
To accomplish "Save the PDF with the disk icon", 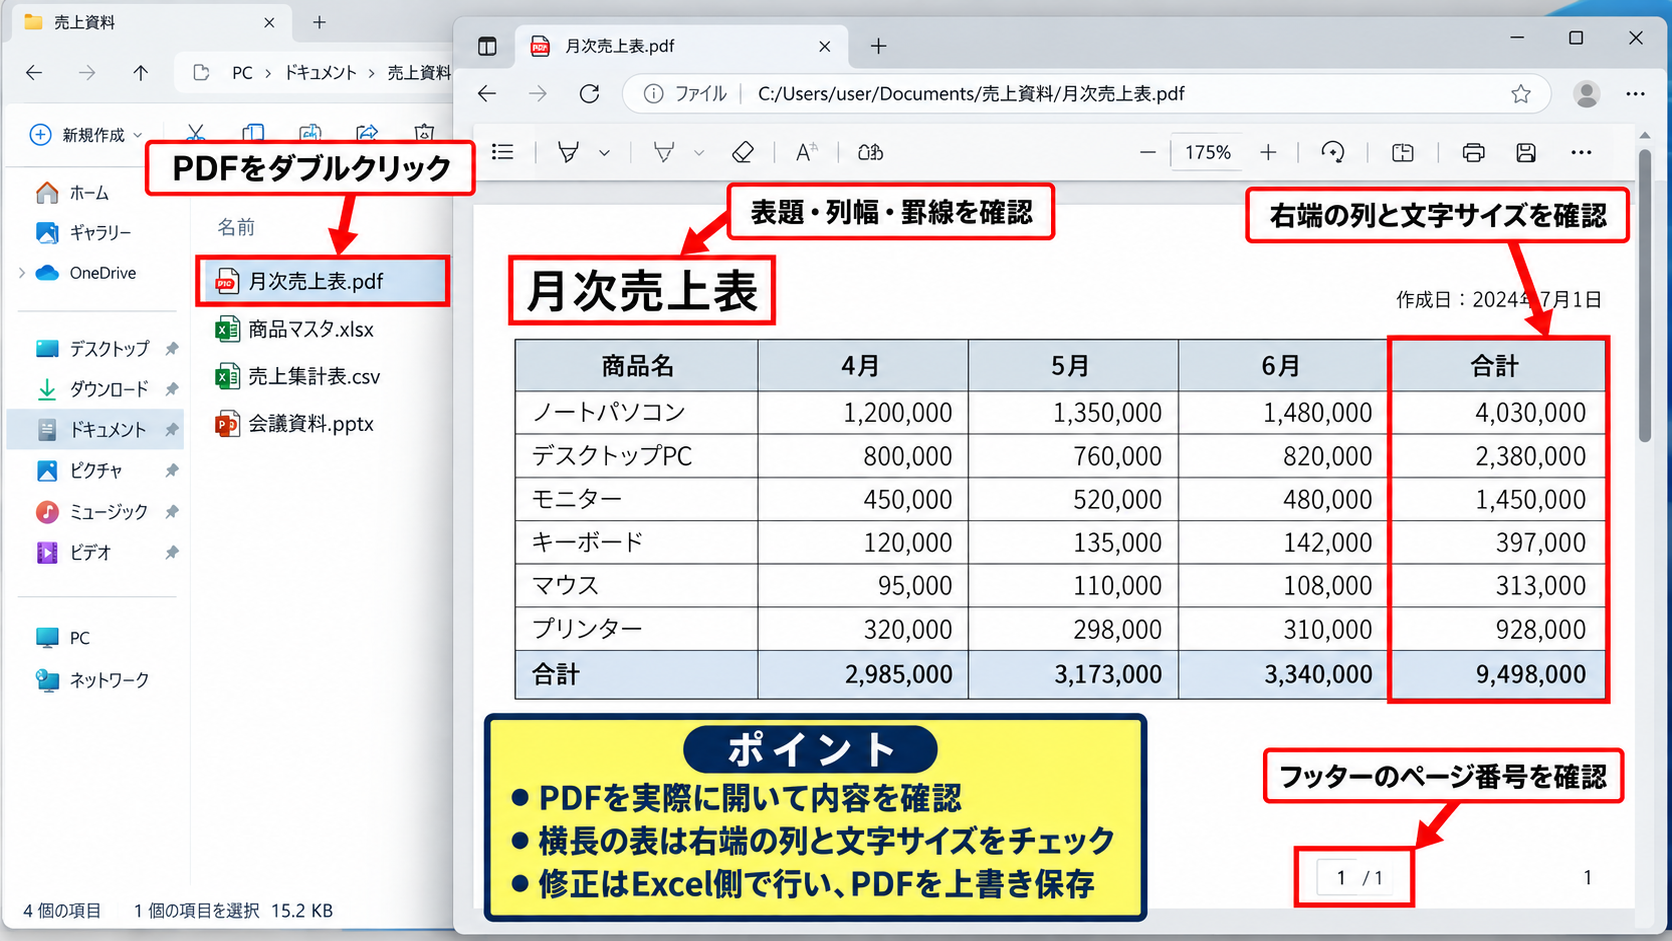I will coord(1525,152).
